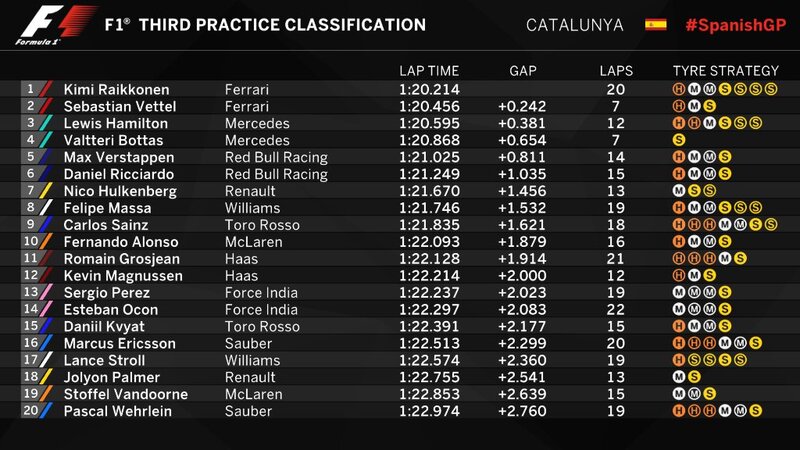800x450 pixels.
Task: Select the lone soft tyre in Bottas's row
Action: click(679, 140)
